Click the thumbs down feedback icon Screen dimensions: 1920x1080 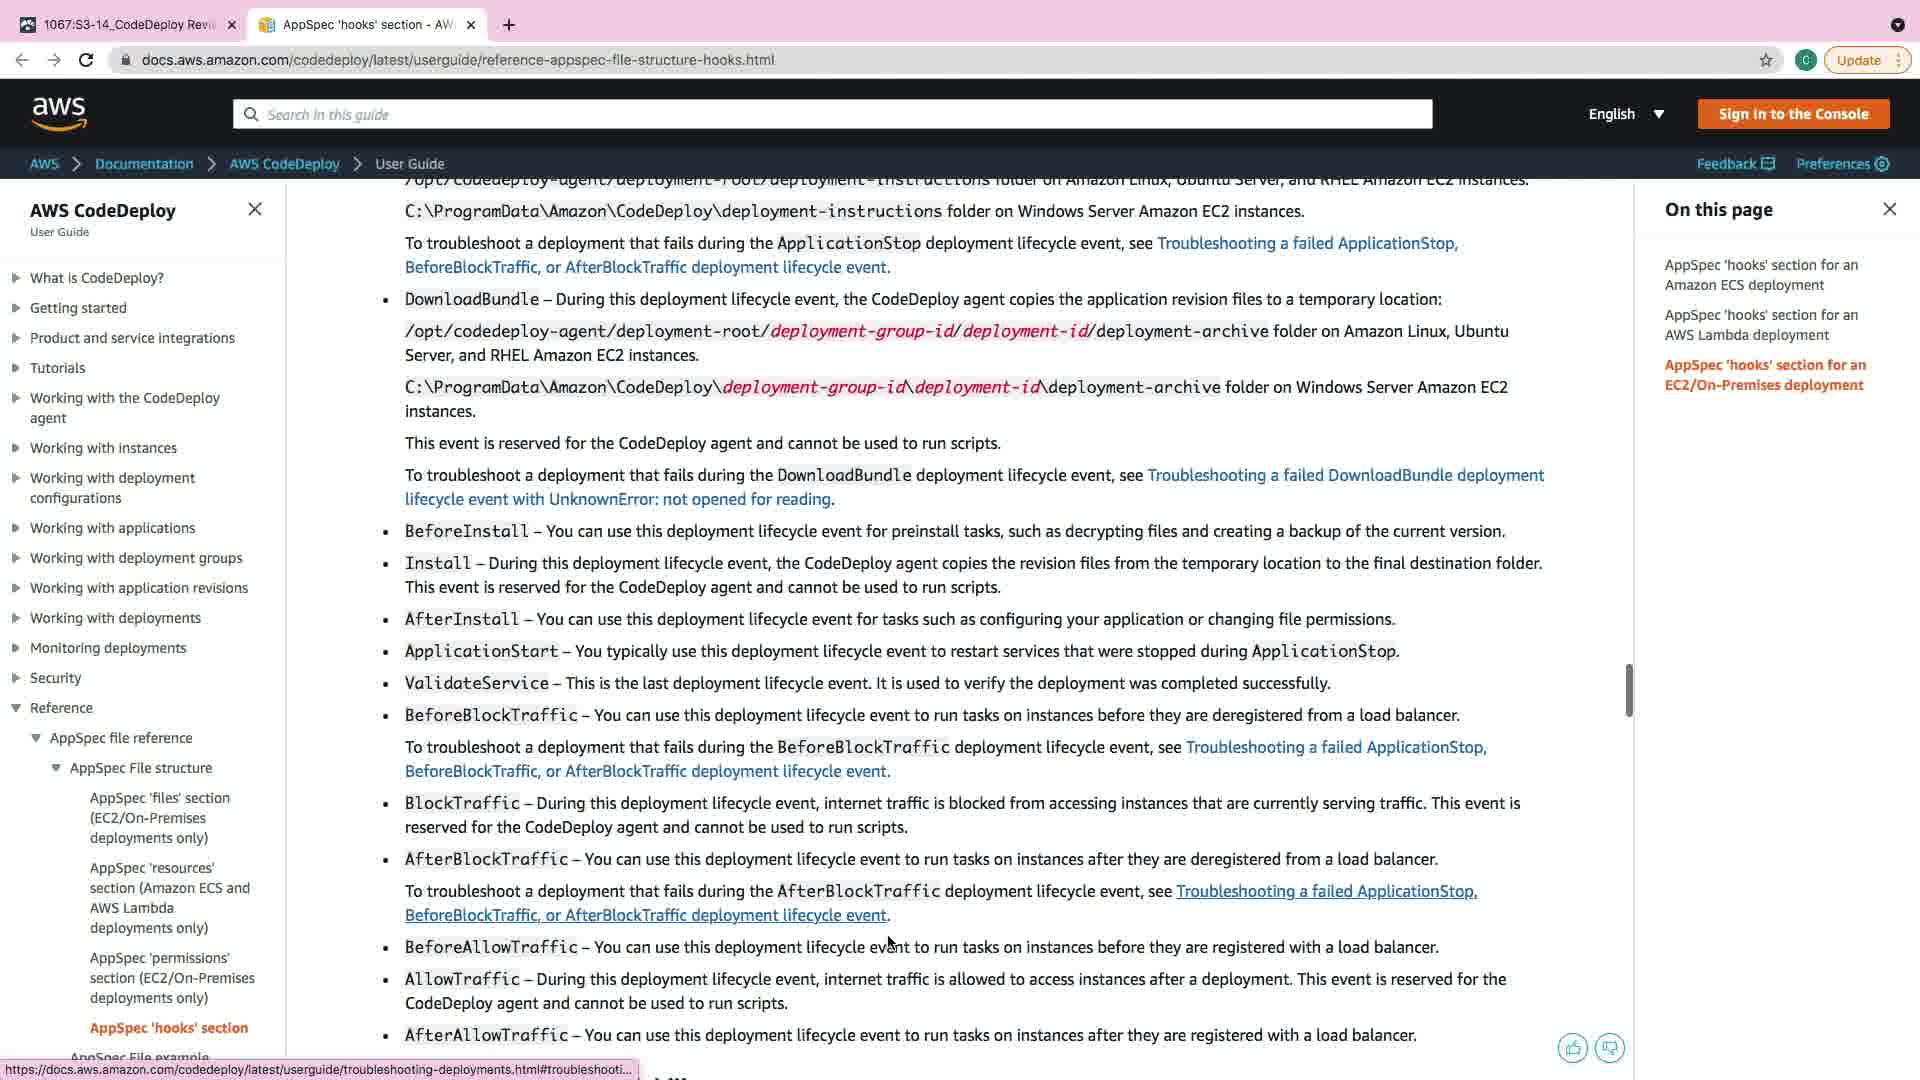(1609, 1048)
